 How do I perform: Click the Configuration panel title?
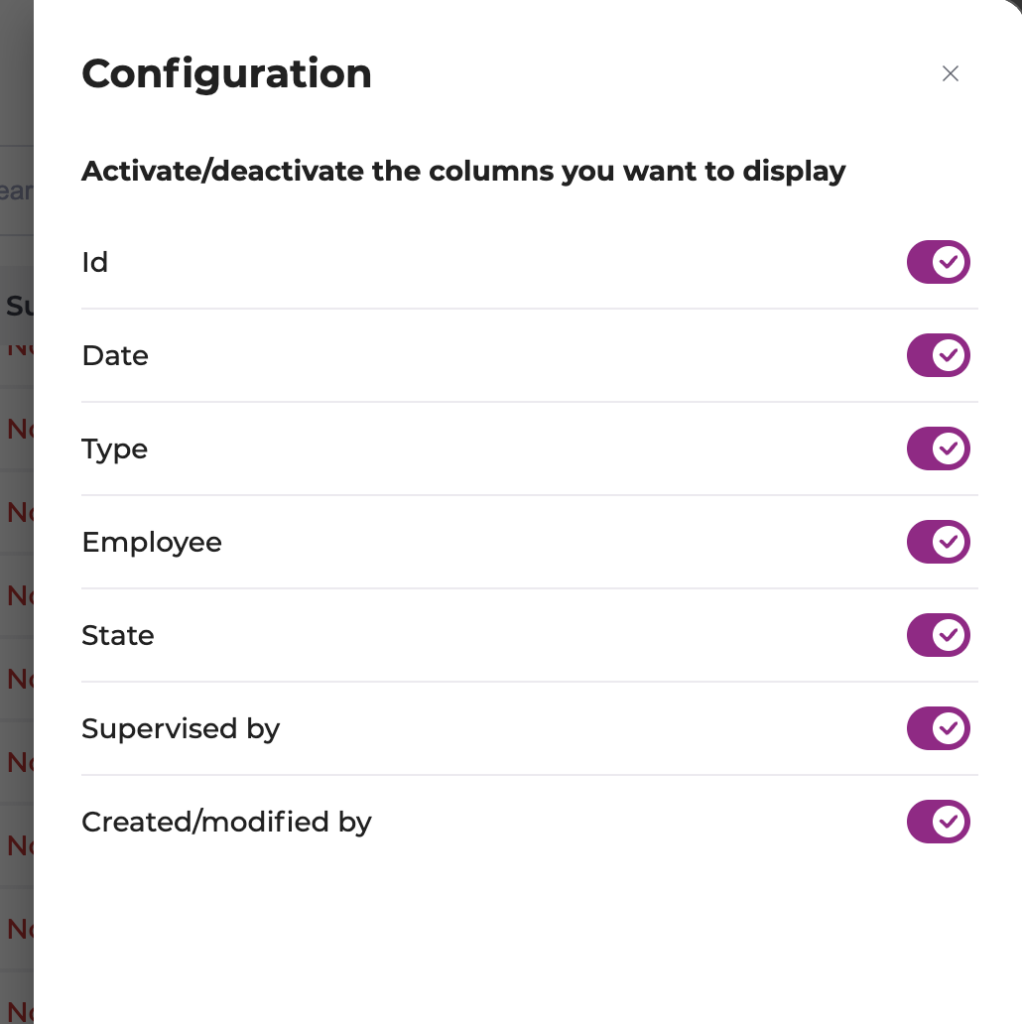pos(227,74)
